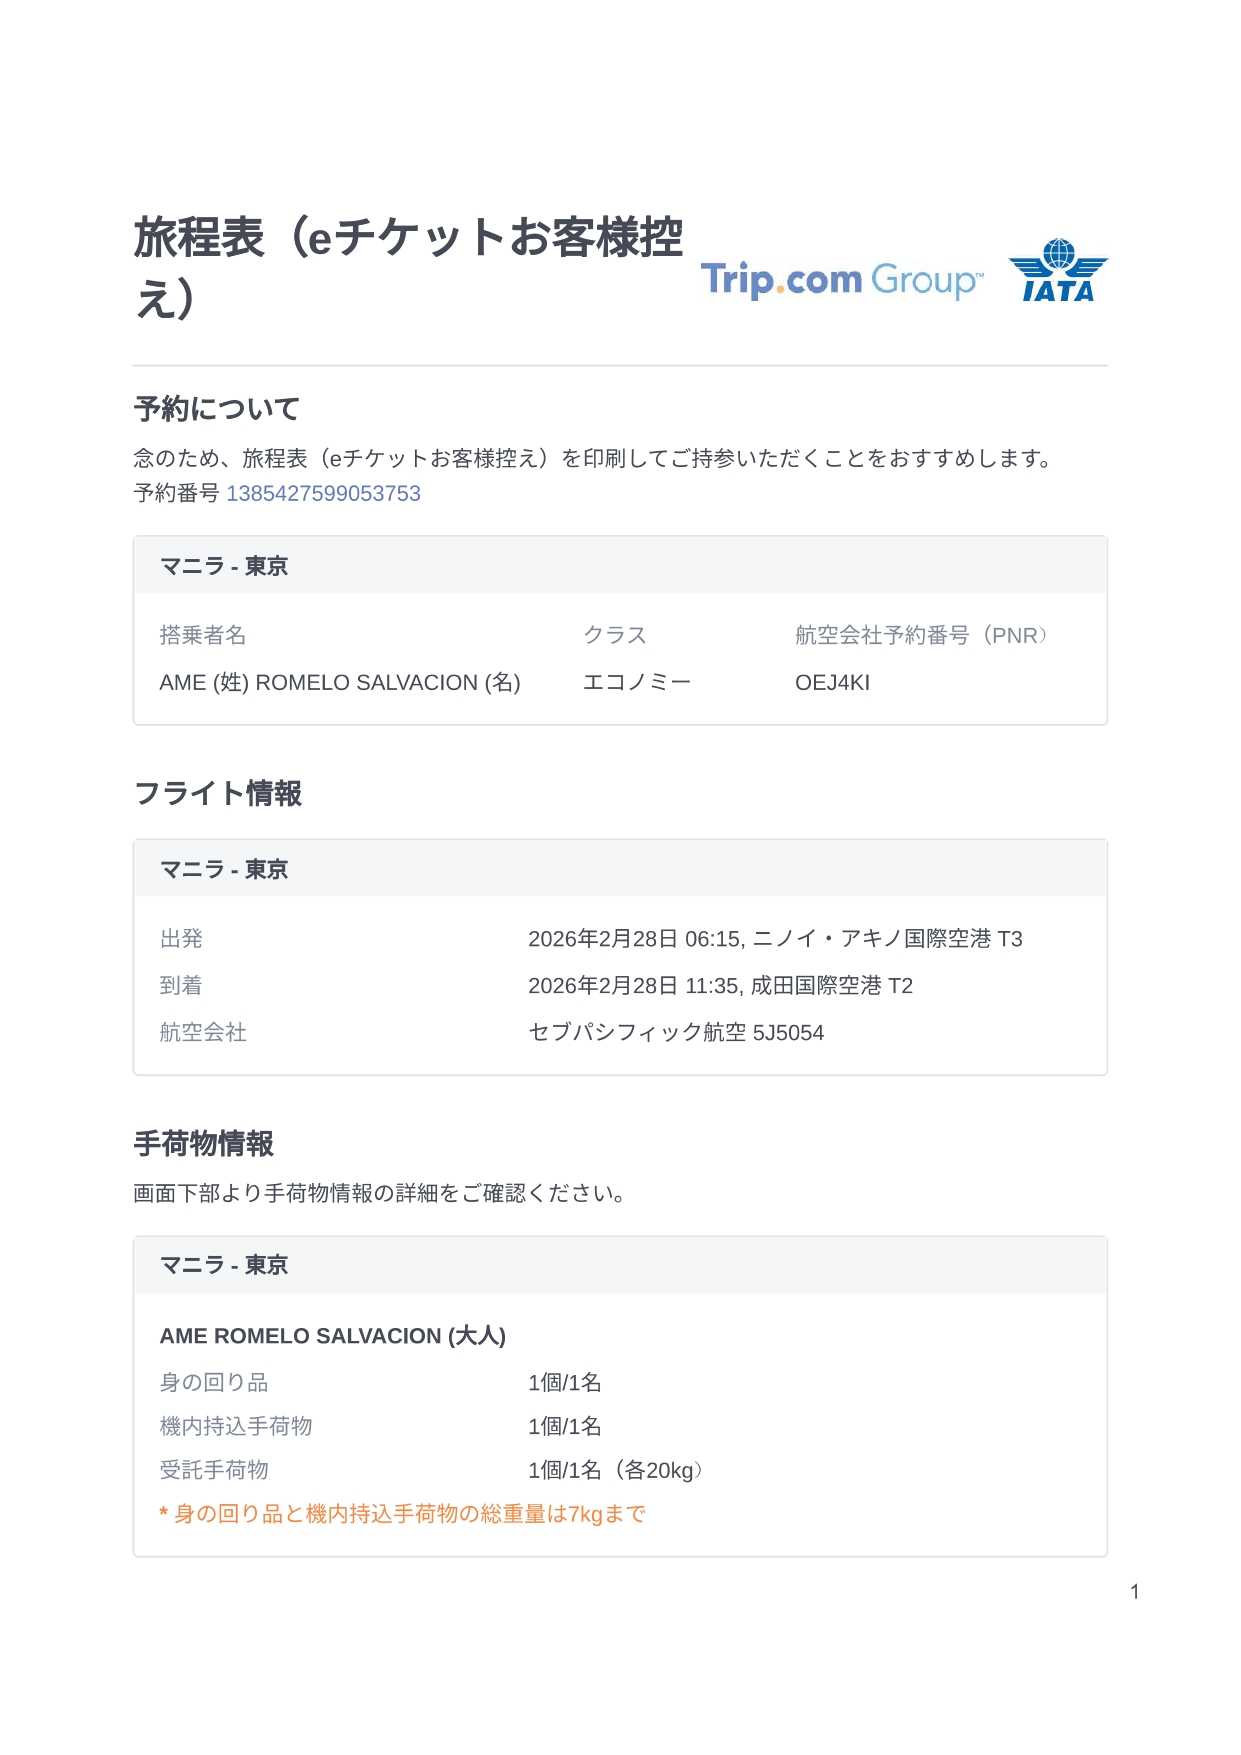Click the orange 7kg baggage notice
The width and height of the screenshot is (1241, 1755).
tap(403, 1514)
